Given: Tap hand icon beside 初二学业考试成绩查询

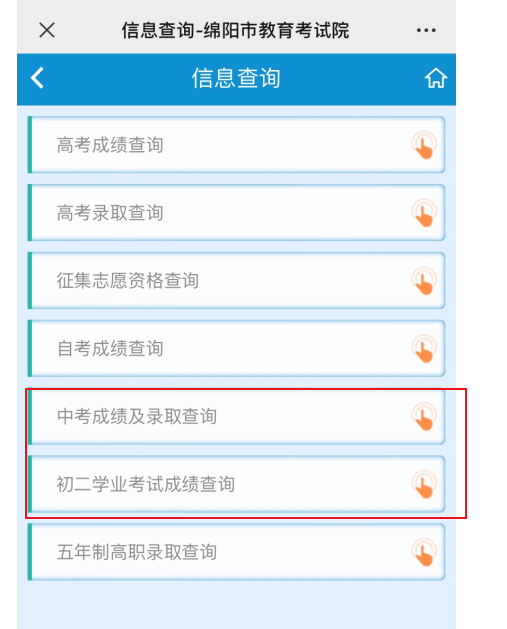Looking at the screenshot, I should click(424, 484).
